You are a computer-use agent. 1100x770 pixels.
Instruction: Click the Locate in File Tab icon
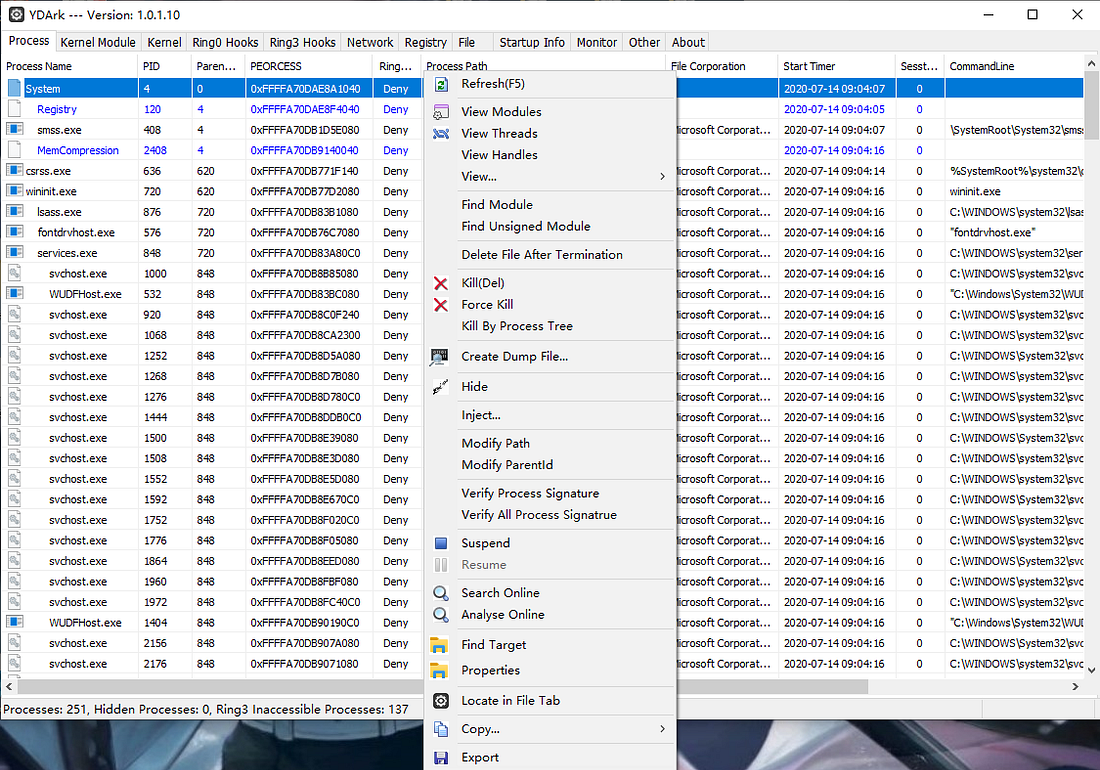point(441,701)
